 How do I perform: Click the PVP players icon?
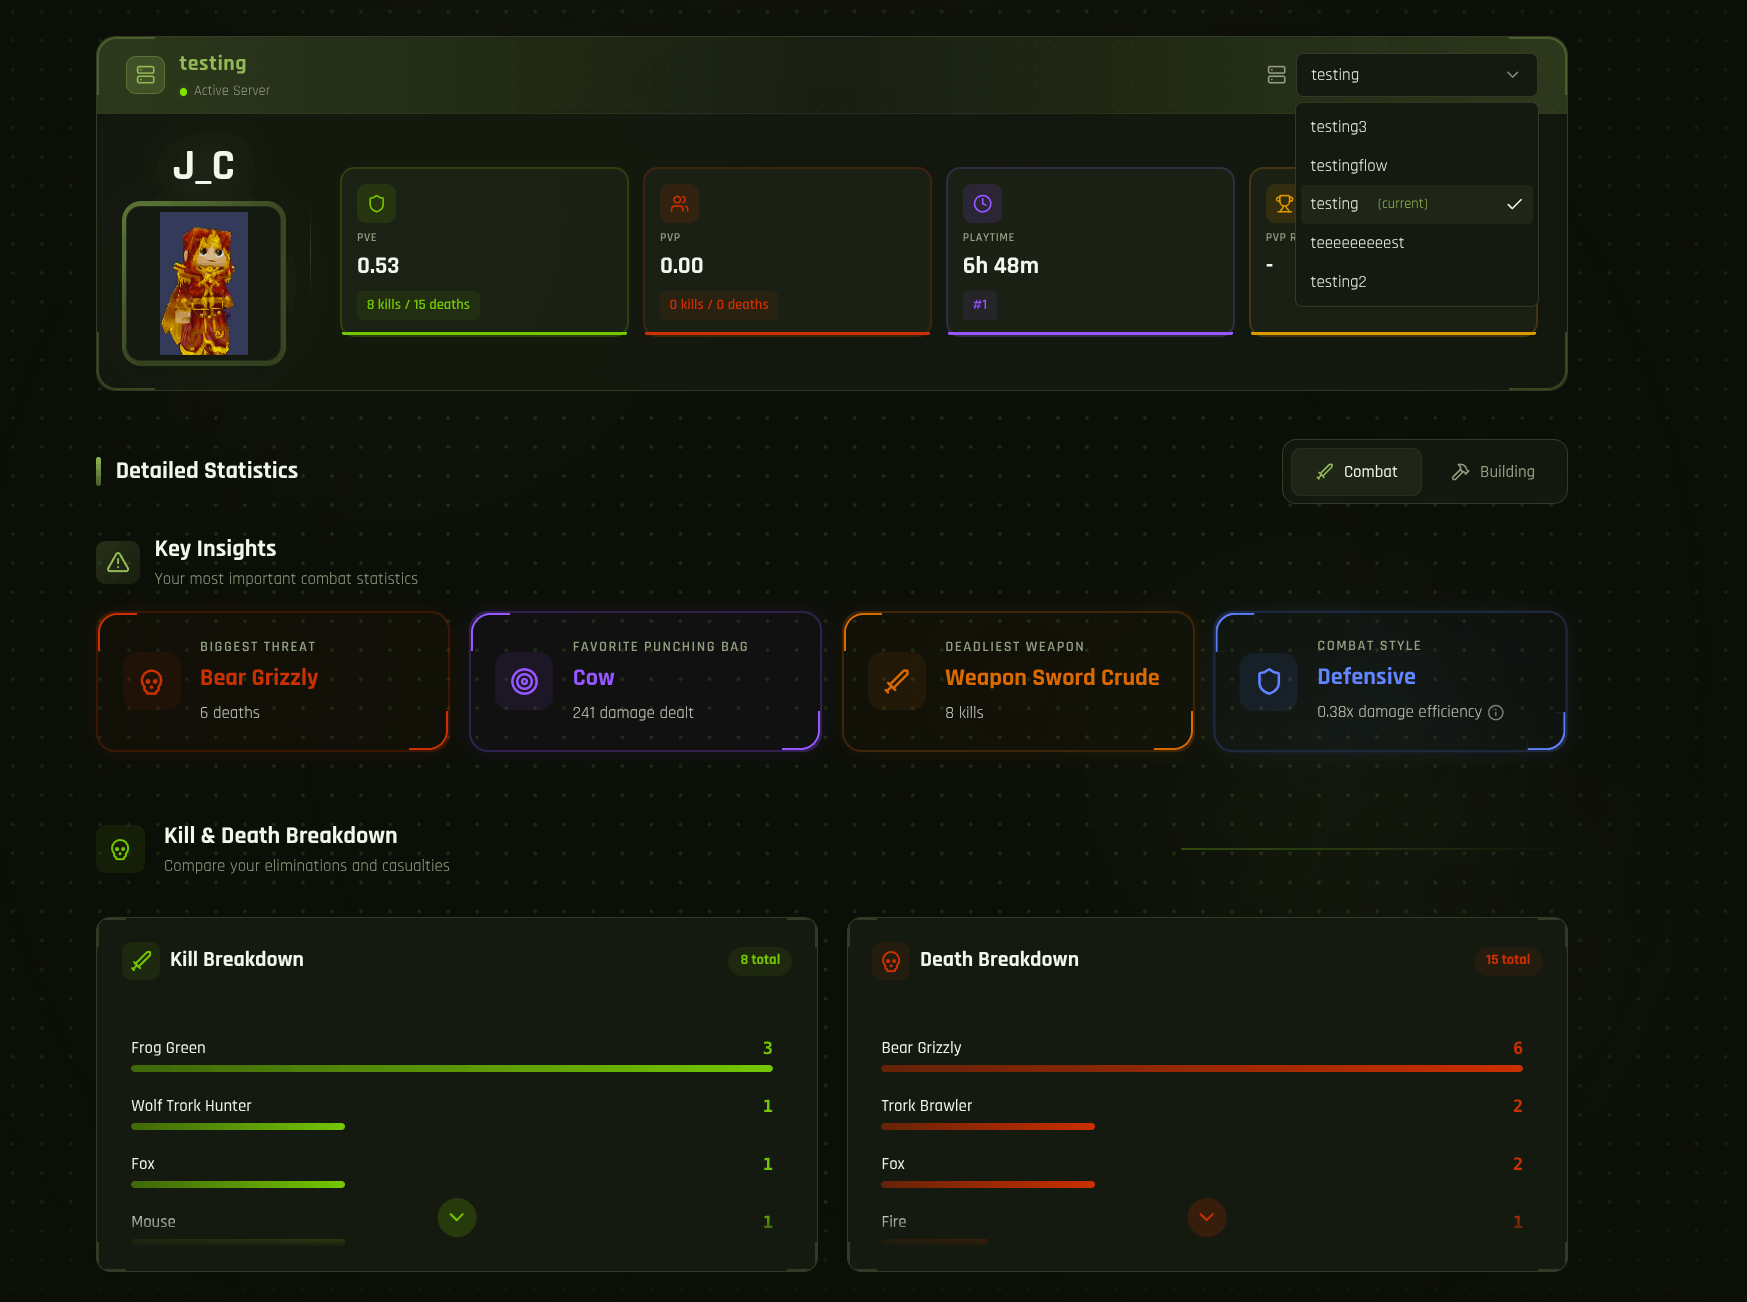pos(679,204)
